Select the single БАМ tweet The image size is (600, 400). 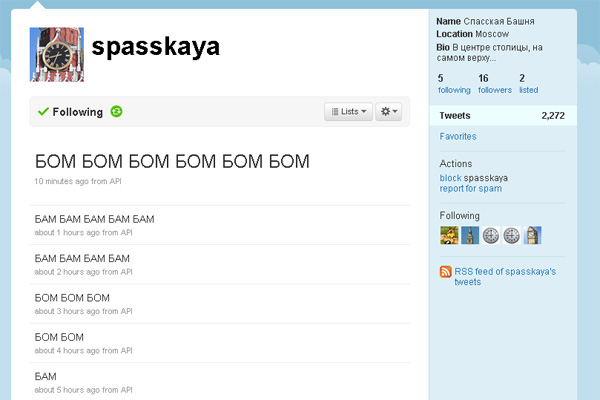click(x=45, y=377)
